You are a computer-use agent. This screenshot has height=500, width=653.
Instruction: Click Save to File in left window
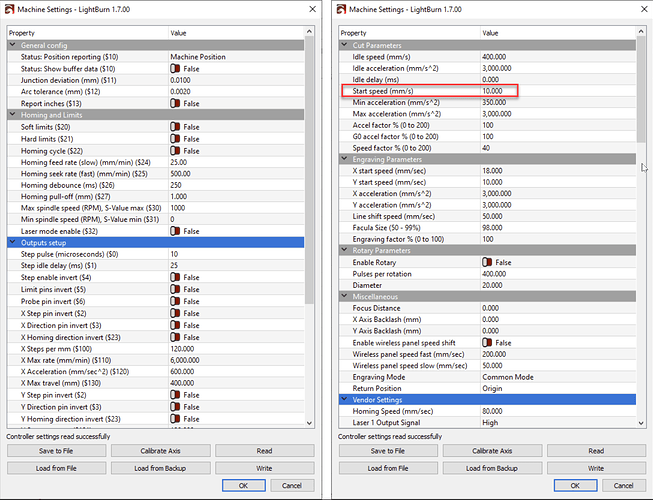56,451
